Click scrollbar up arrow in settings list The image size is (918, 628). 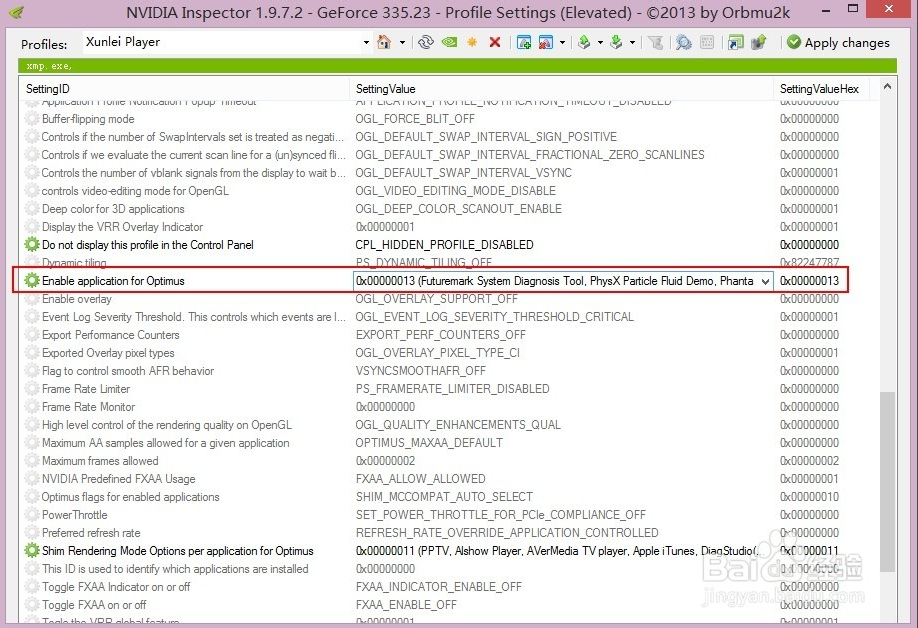coord(888,87)
